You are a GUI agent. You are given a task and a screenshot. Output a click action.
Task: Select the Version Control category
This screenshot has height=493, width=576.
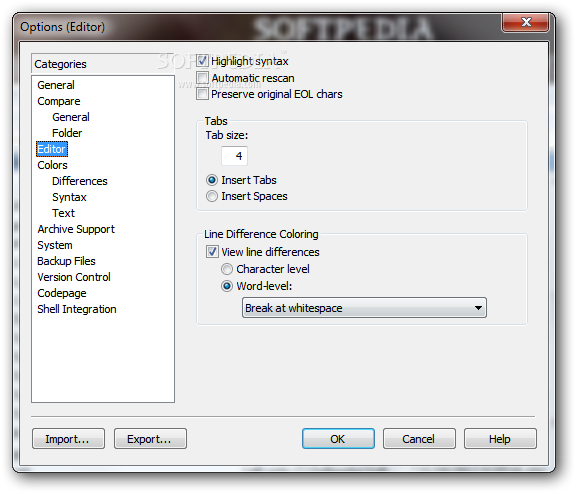click(x=74, y=277)
